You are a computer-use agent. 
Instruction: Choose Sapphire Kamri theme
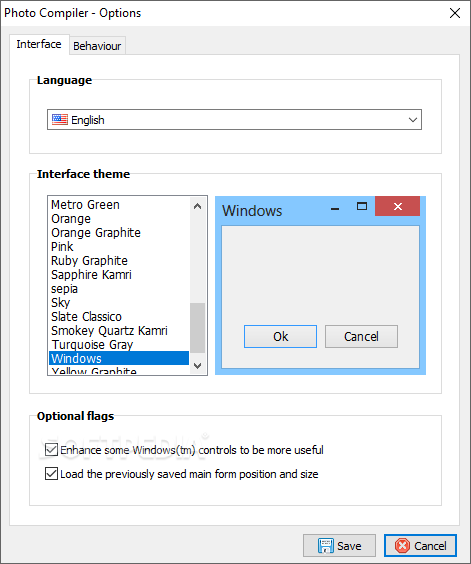coord(119,275)
